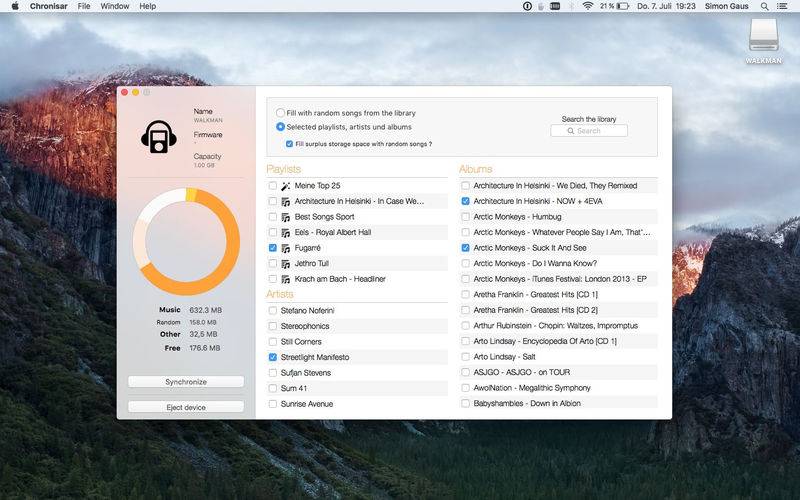Uncheck the Streetlight Manifesto artist

click(272, 357)
